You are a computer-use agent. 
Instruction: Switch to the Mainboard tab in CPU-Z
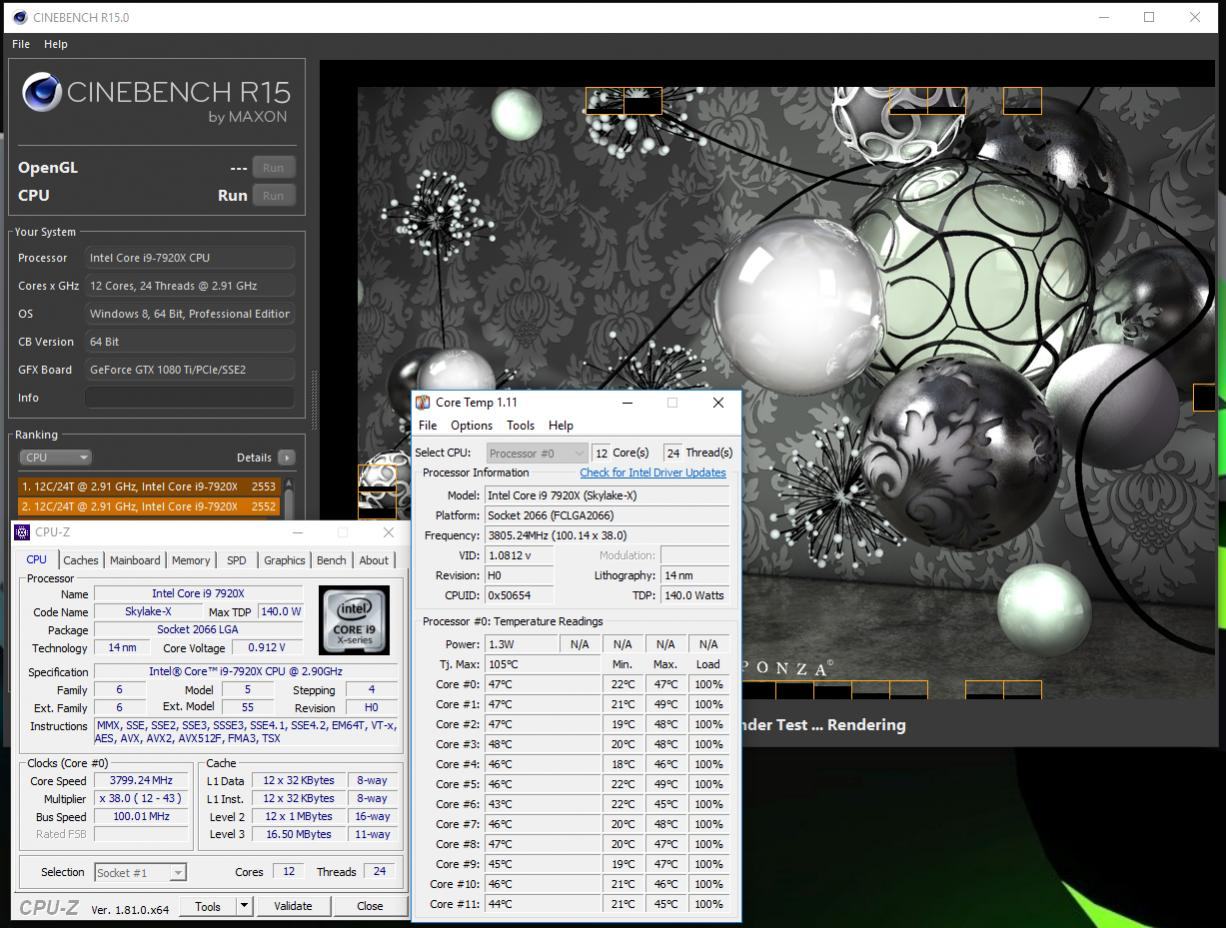pos(134,560)
